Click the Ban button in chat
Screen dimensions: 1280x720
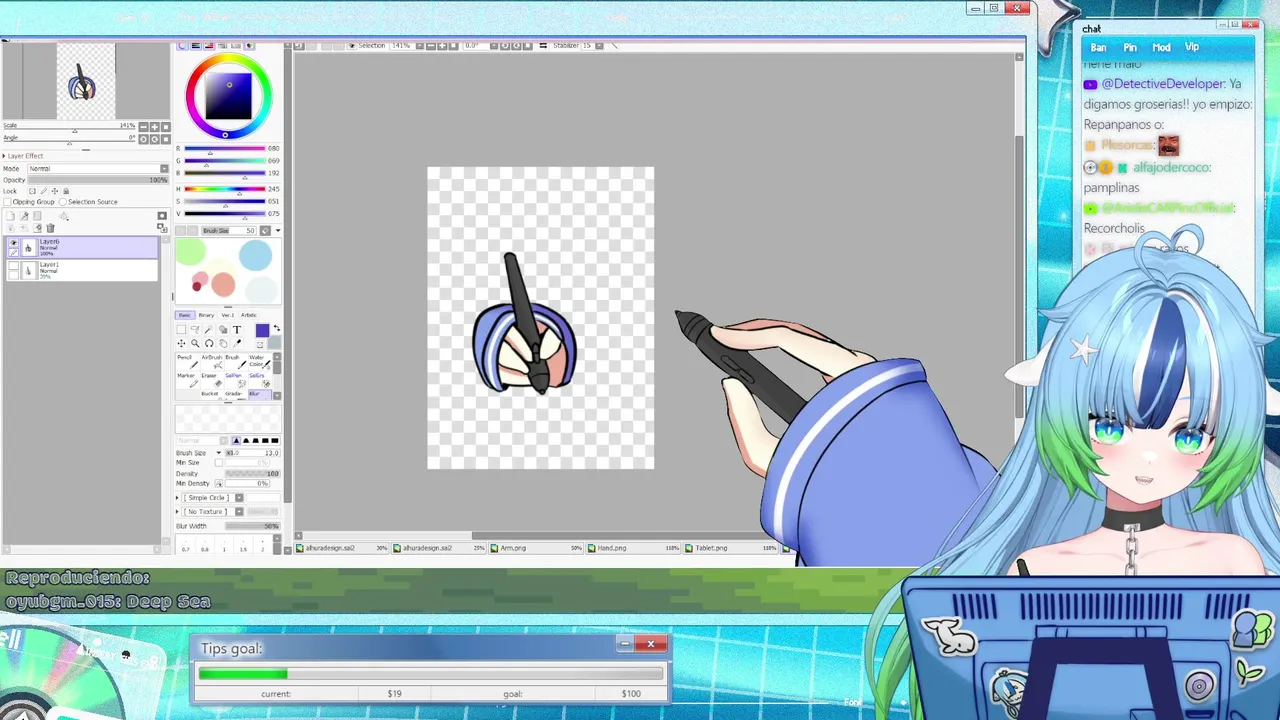(1098, 47)
